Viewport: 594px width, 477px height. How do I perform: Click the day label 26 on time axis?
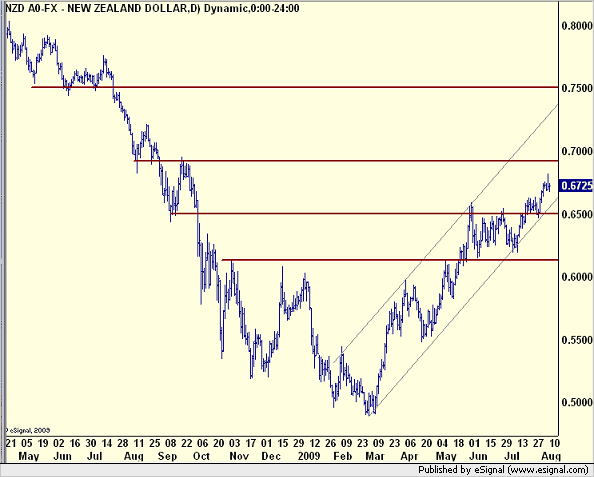click(331, 443)
